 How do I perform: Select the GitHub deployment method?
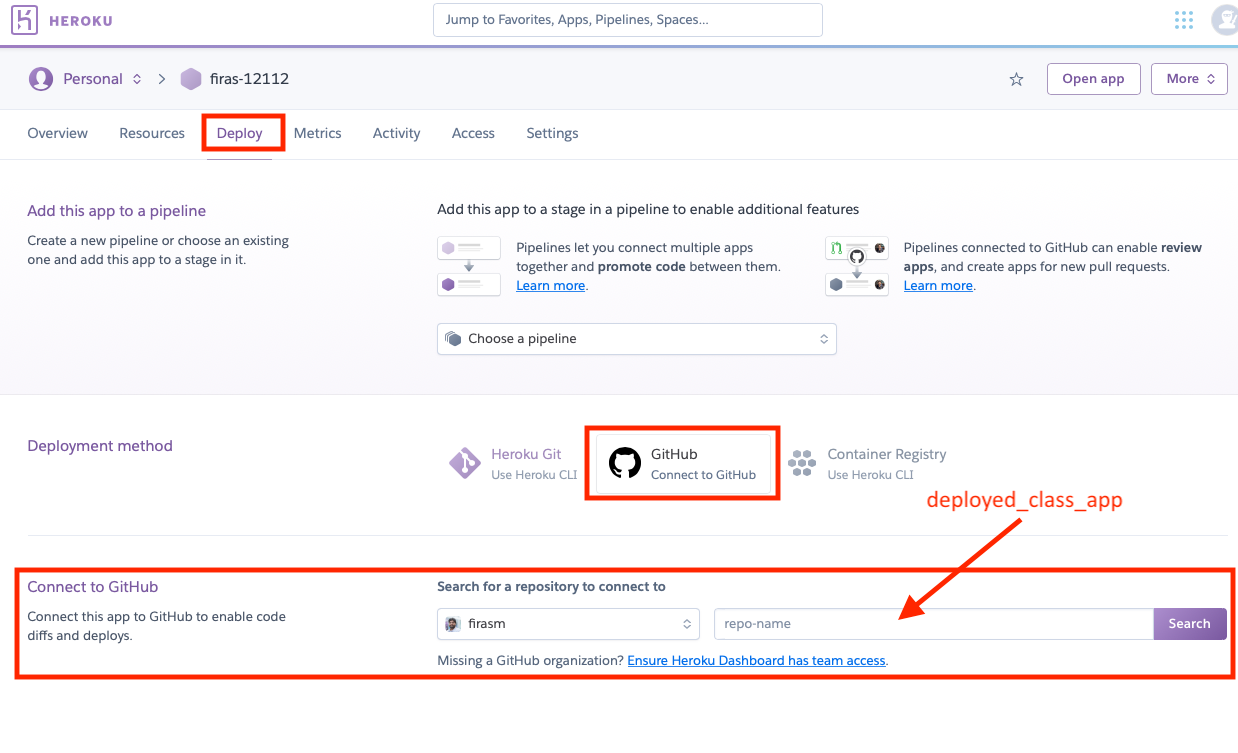pyautogui.click(x=684, y=463)
